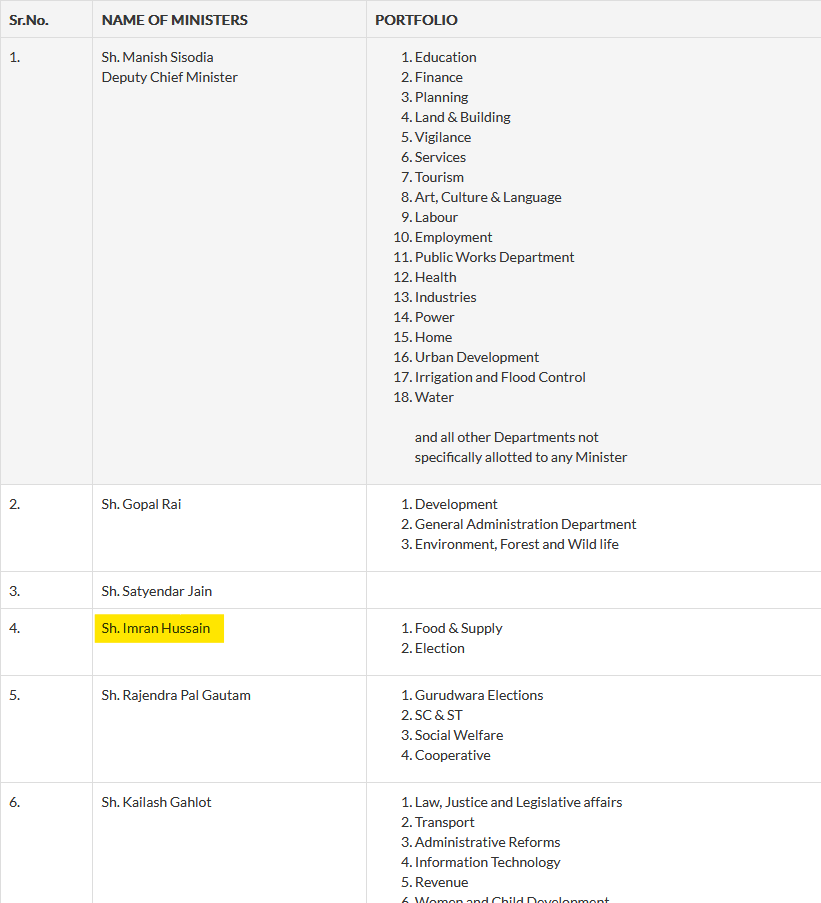Click the NAME OF MINISTERS column header
This screenshot has width=821, height=903.
174,20
